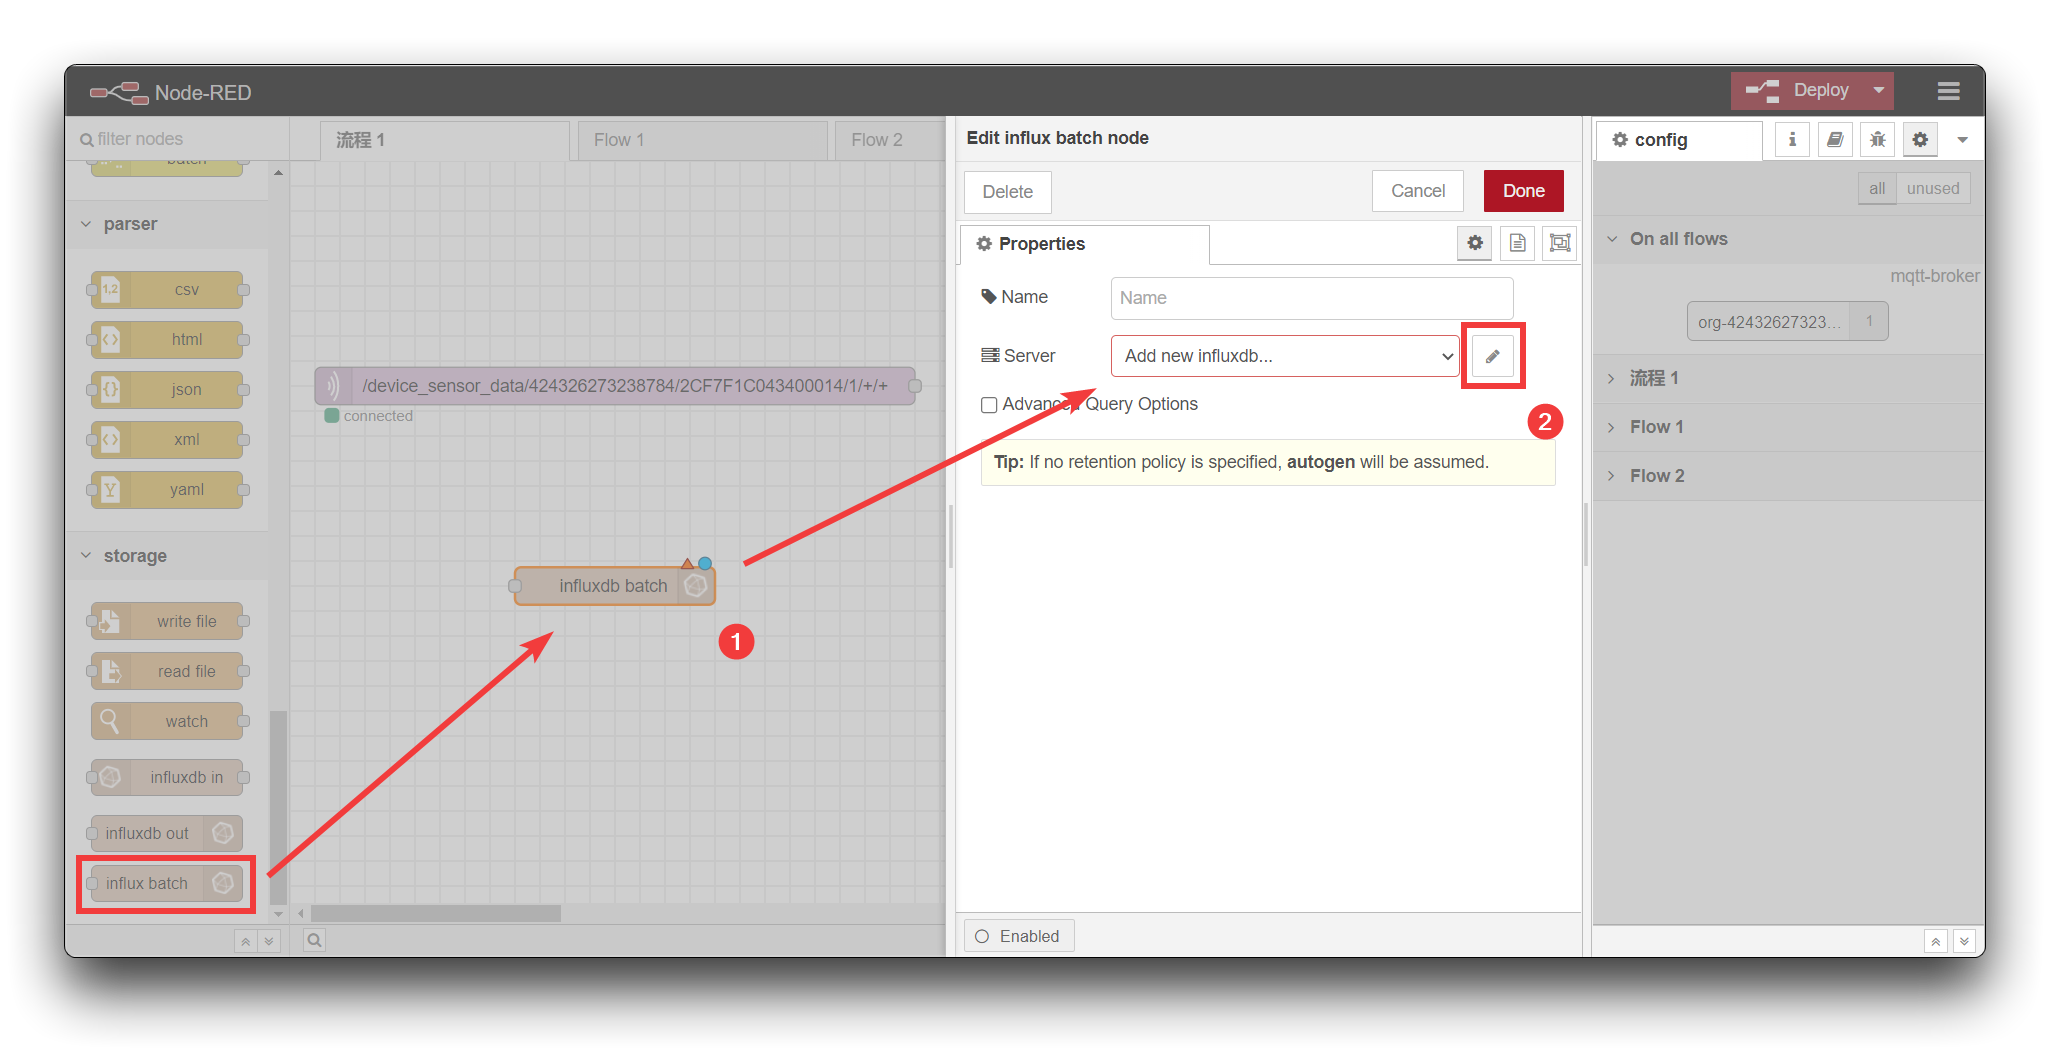Select the watch storage node
The height and width of the screenshot is (1054, 2050).
click(168, 722)
